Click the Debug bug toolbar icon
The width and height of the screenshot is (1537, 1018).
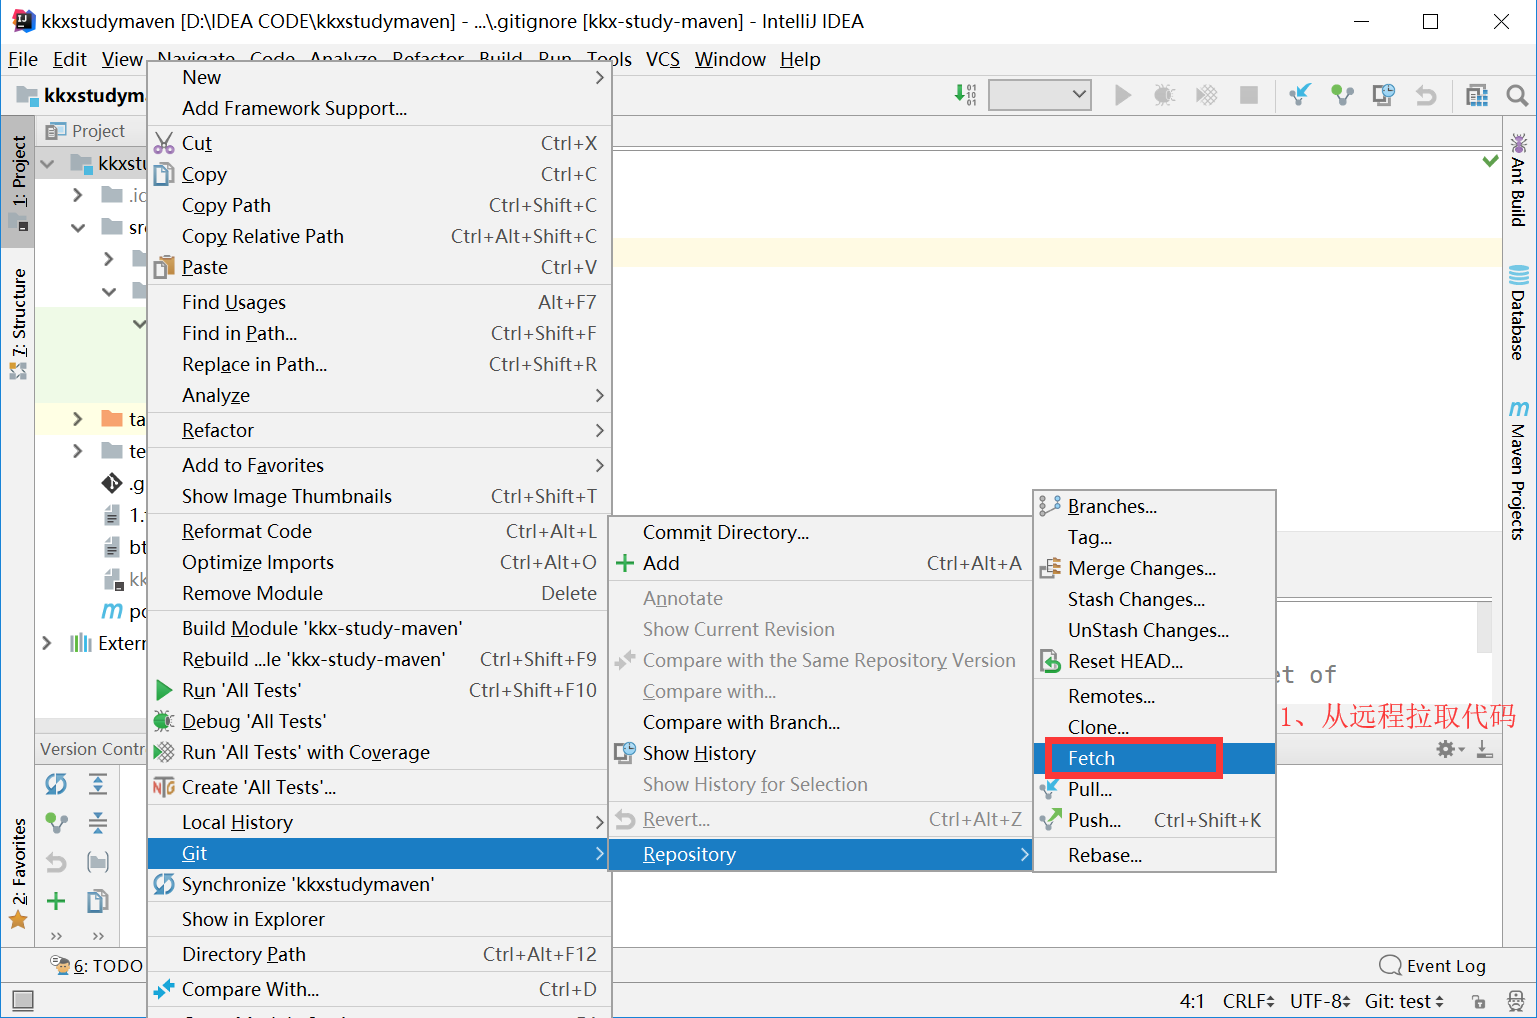click(1164, 95)
